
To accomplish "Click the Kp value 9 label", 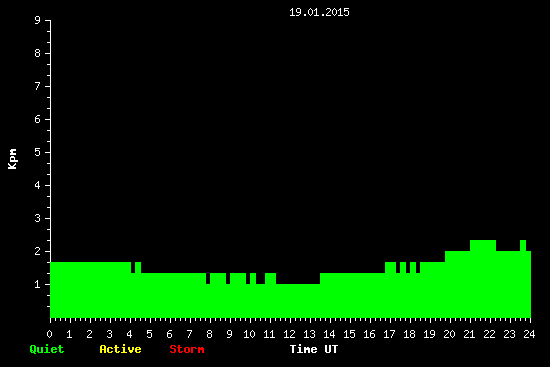I will point(38,20).
